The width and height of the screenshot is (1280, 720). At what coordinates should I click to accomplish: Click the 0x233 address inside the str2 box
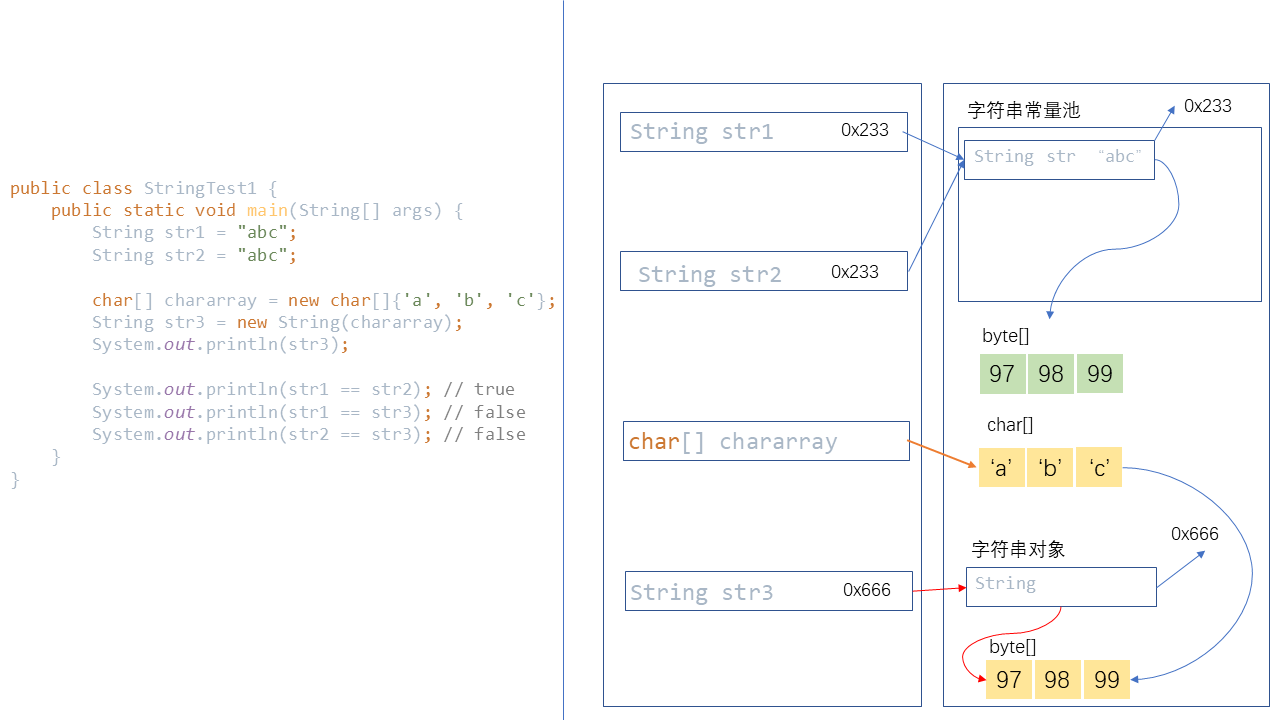tap(855, 272)
